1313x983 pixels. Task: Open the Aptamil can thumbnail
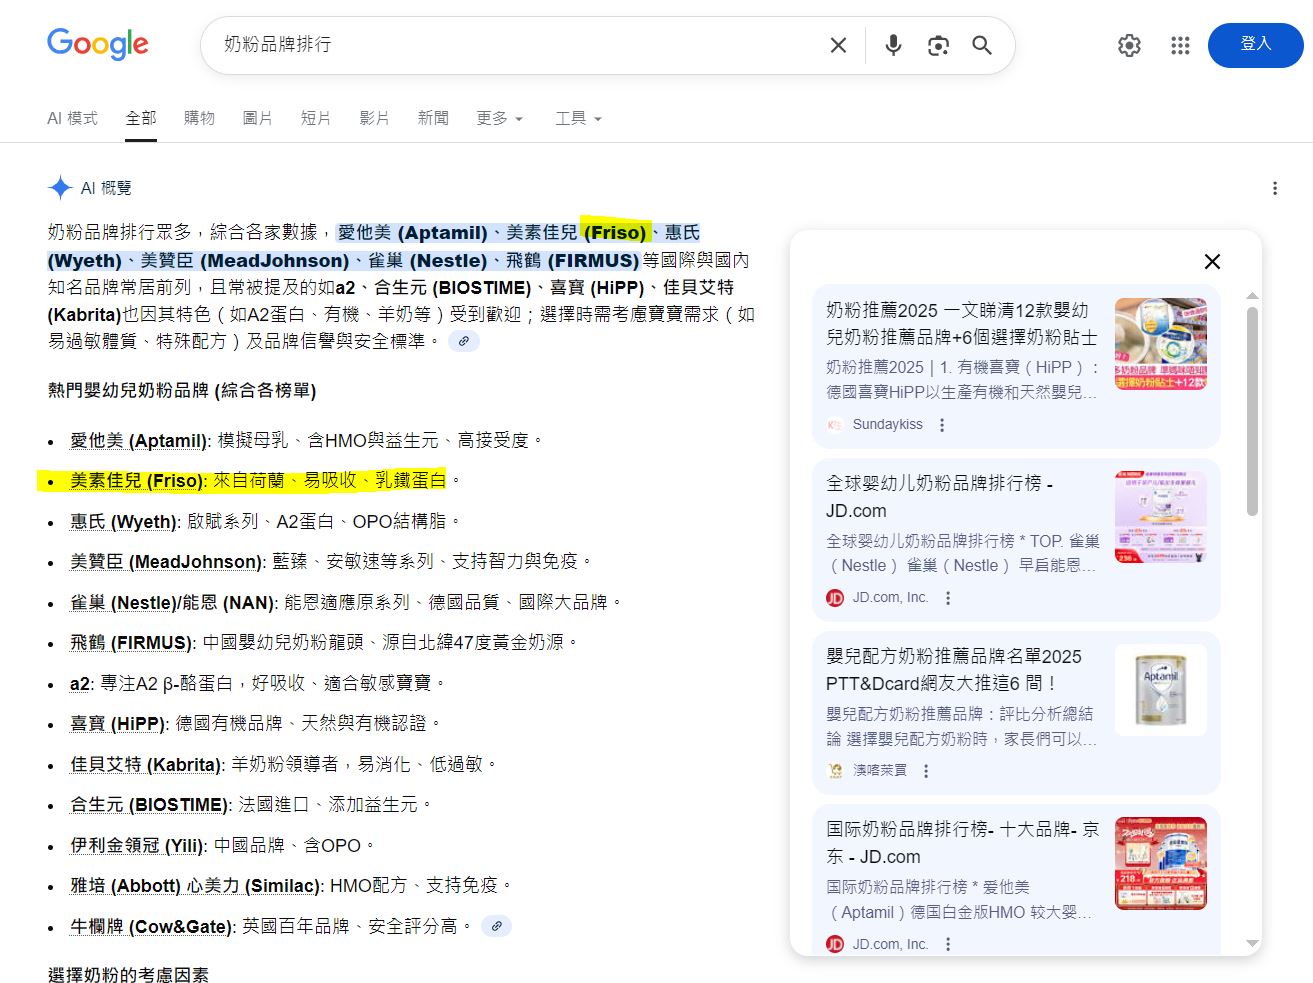click(x=1160, y=690)
